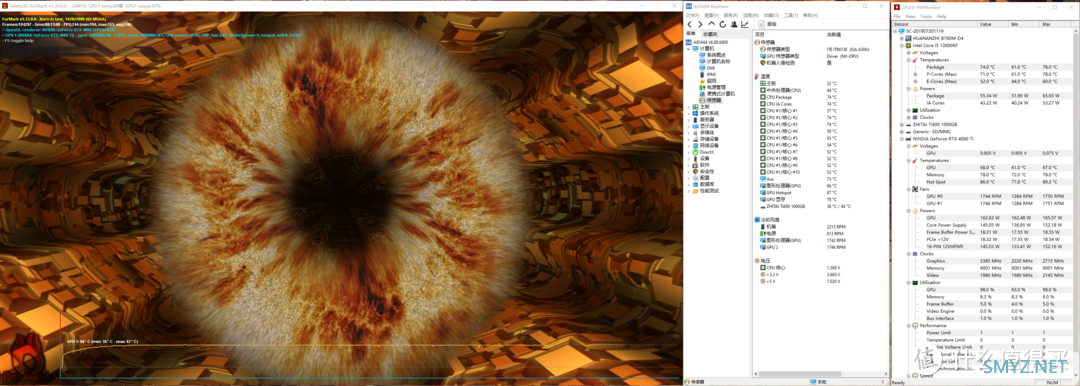Click the up arrow in AIDA64 toolbar

(x=712, y=24)
